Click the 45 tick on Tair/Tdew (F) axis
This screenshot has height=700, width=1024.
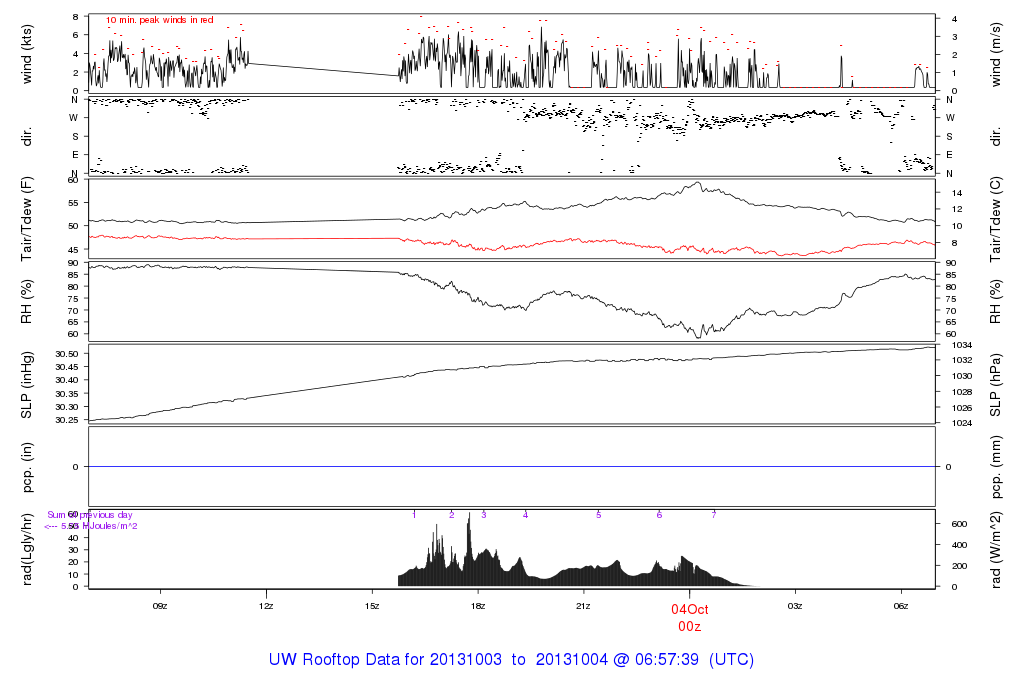[72, 249]
